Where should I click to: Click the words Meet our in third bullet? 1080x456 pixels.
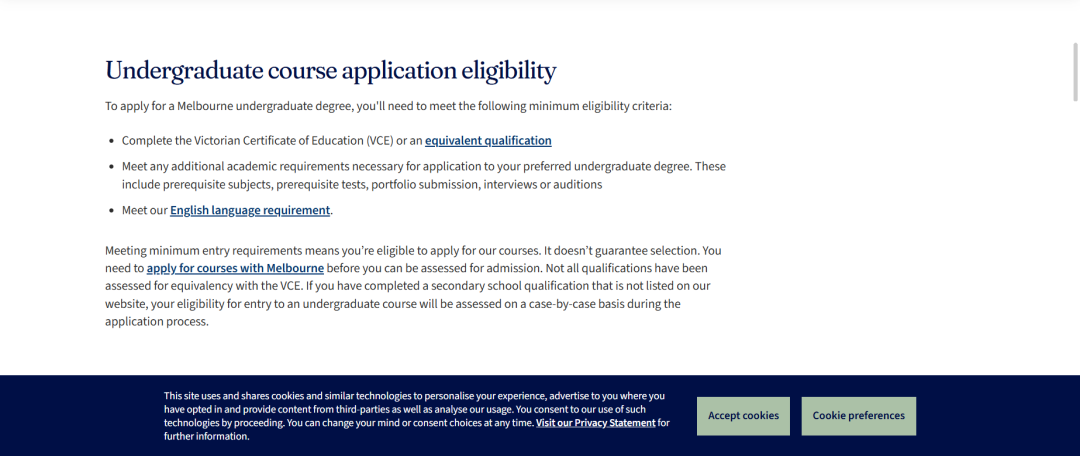coord(145,210)
